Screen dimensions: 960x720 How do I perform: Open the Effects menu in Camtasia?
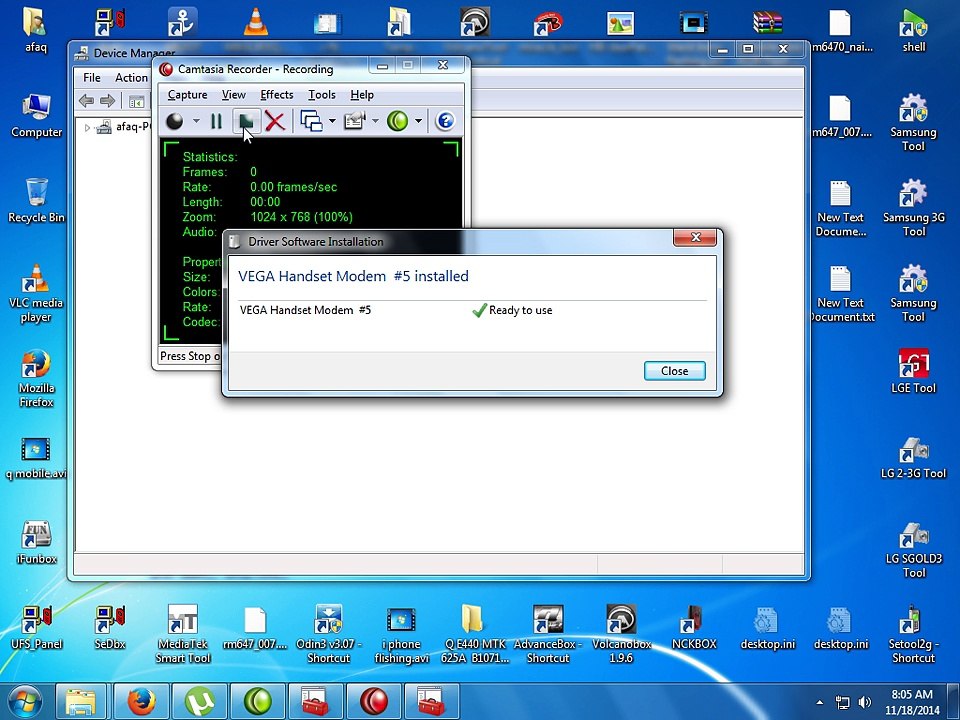click(x=277, y=95)
